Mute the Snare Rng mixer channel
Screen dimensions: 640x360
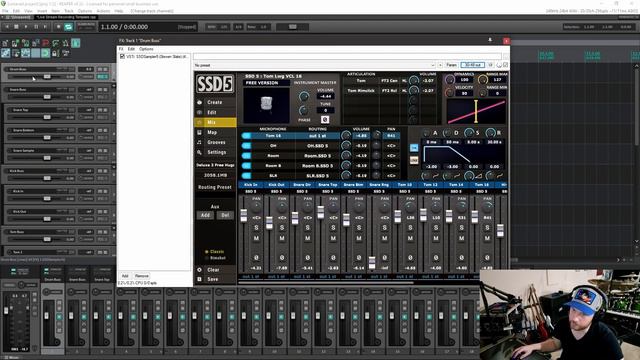click(384, 238)
